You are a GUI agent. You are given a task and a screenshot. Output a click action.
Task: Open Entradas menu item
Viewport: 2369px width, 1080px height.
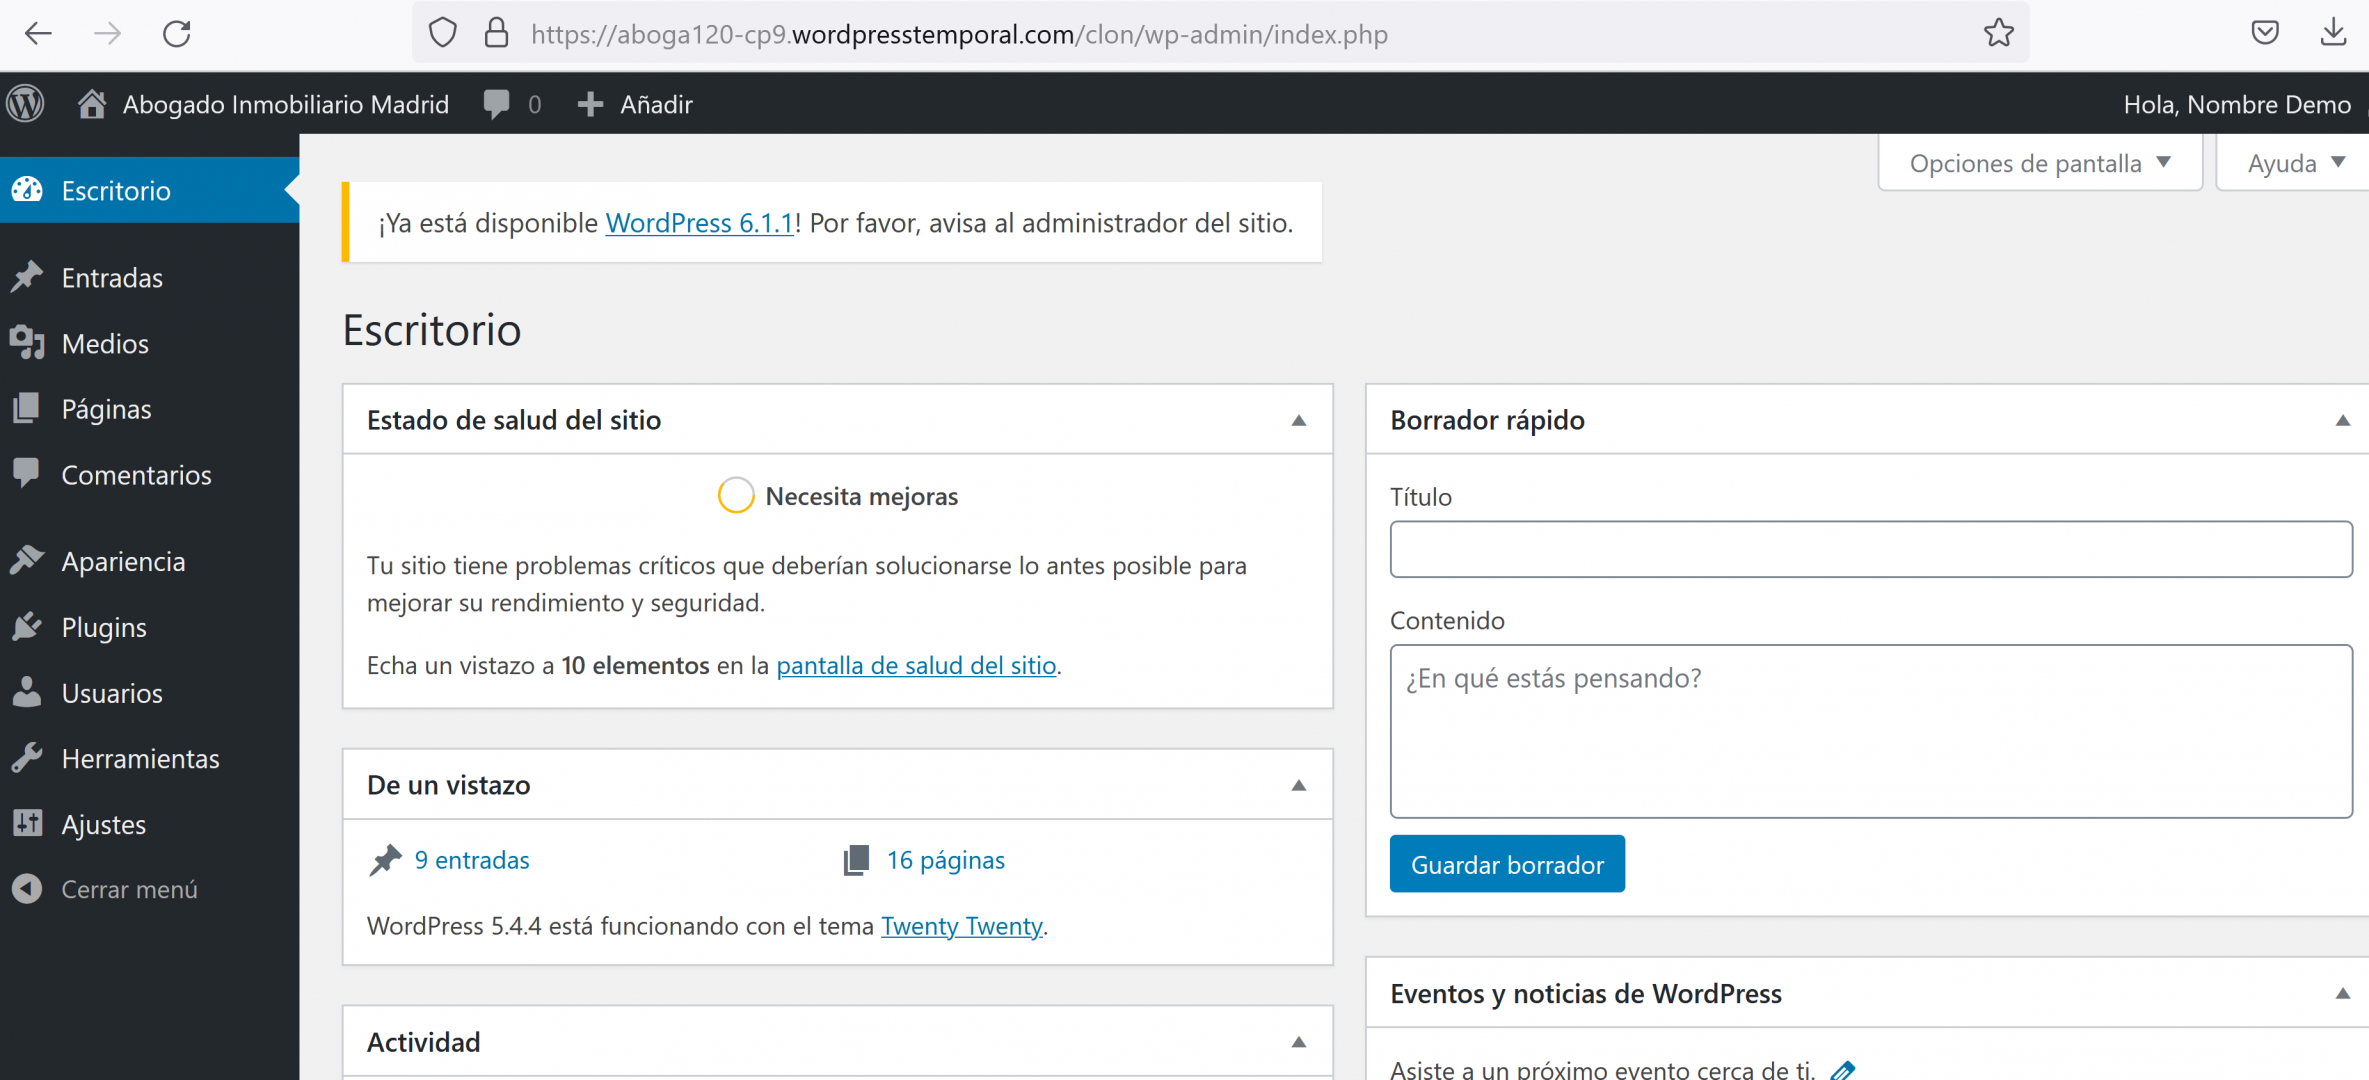click(x=150, y=277)
